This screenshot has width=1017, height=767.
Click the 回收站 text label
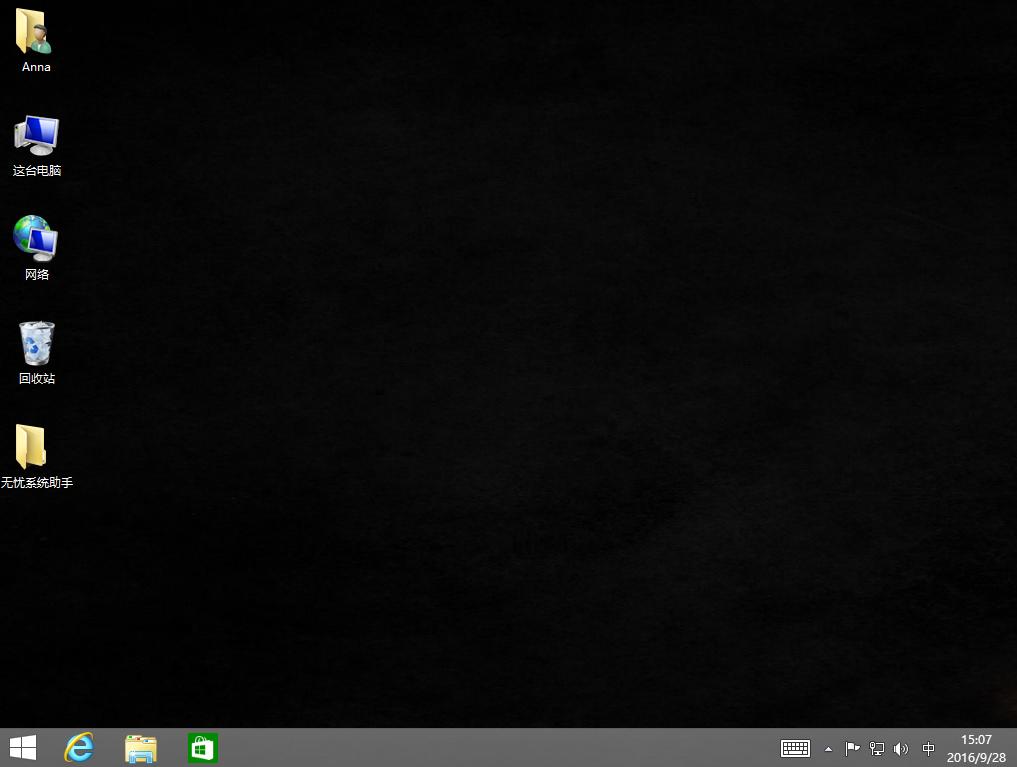[36, 378]
